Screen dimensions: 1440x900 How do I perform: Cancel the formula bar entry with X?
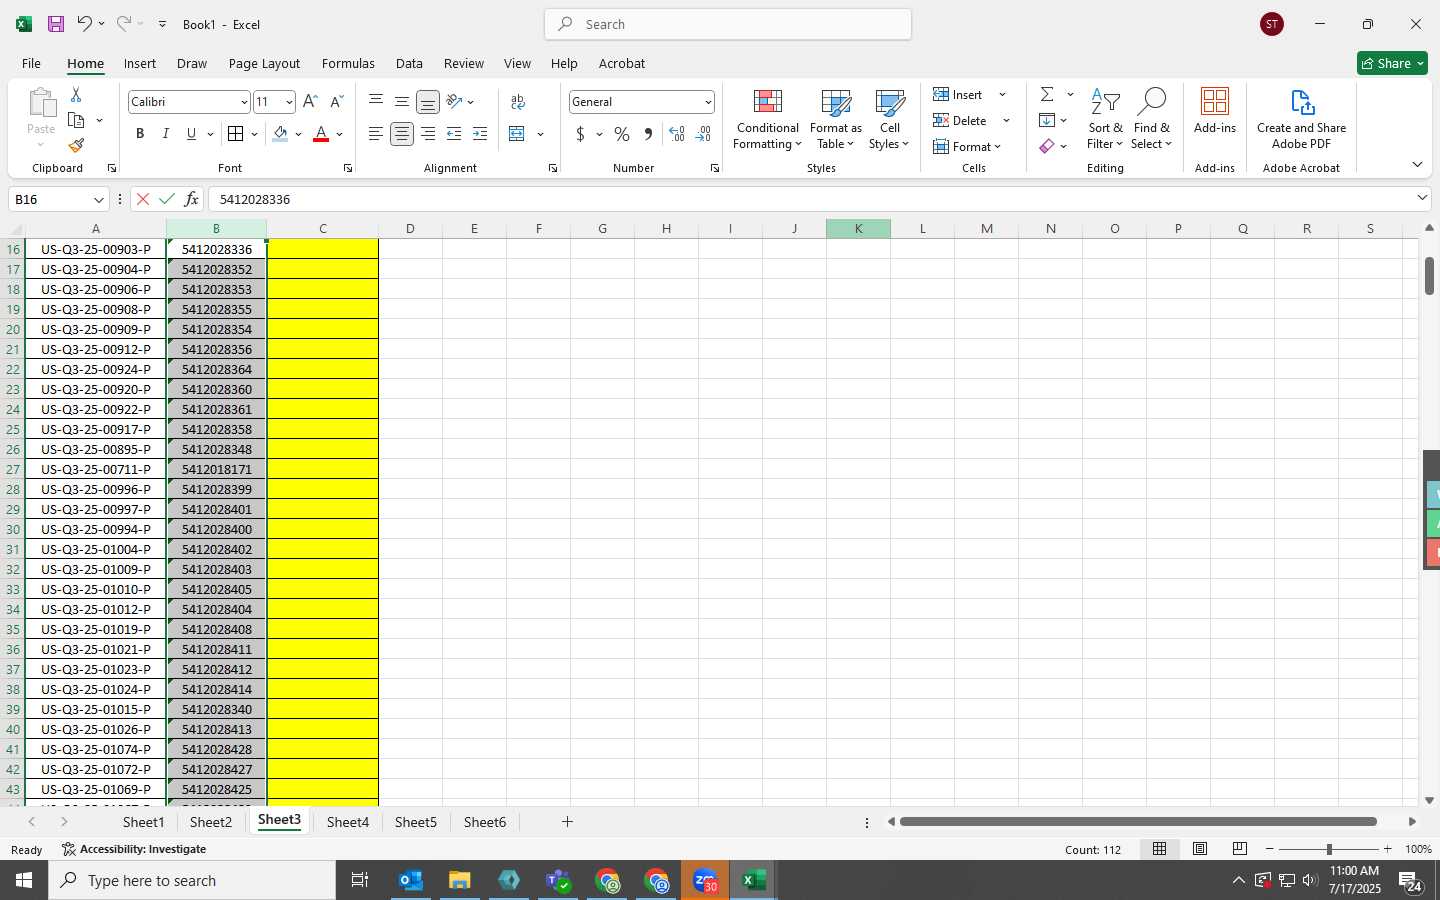click(x=143, y=199)
